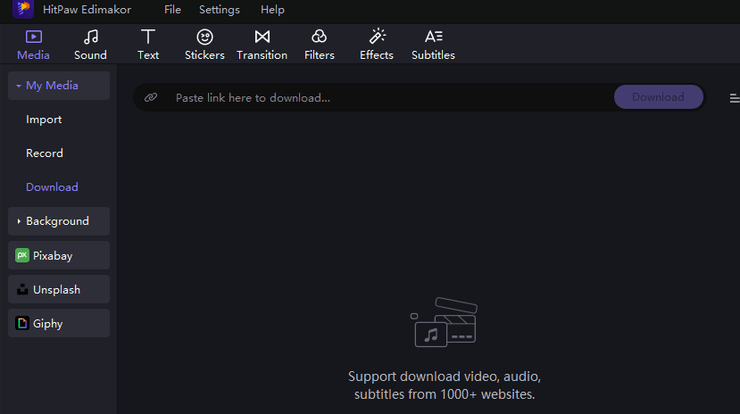Select Import in the sidebar
This screenshot has width=740, height=414.
tap(44, 120)
